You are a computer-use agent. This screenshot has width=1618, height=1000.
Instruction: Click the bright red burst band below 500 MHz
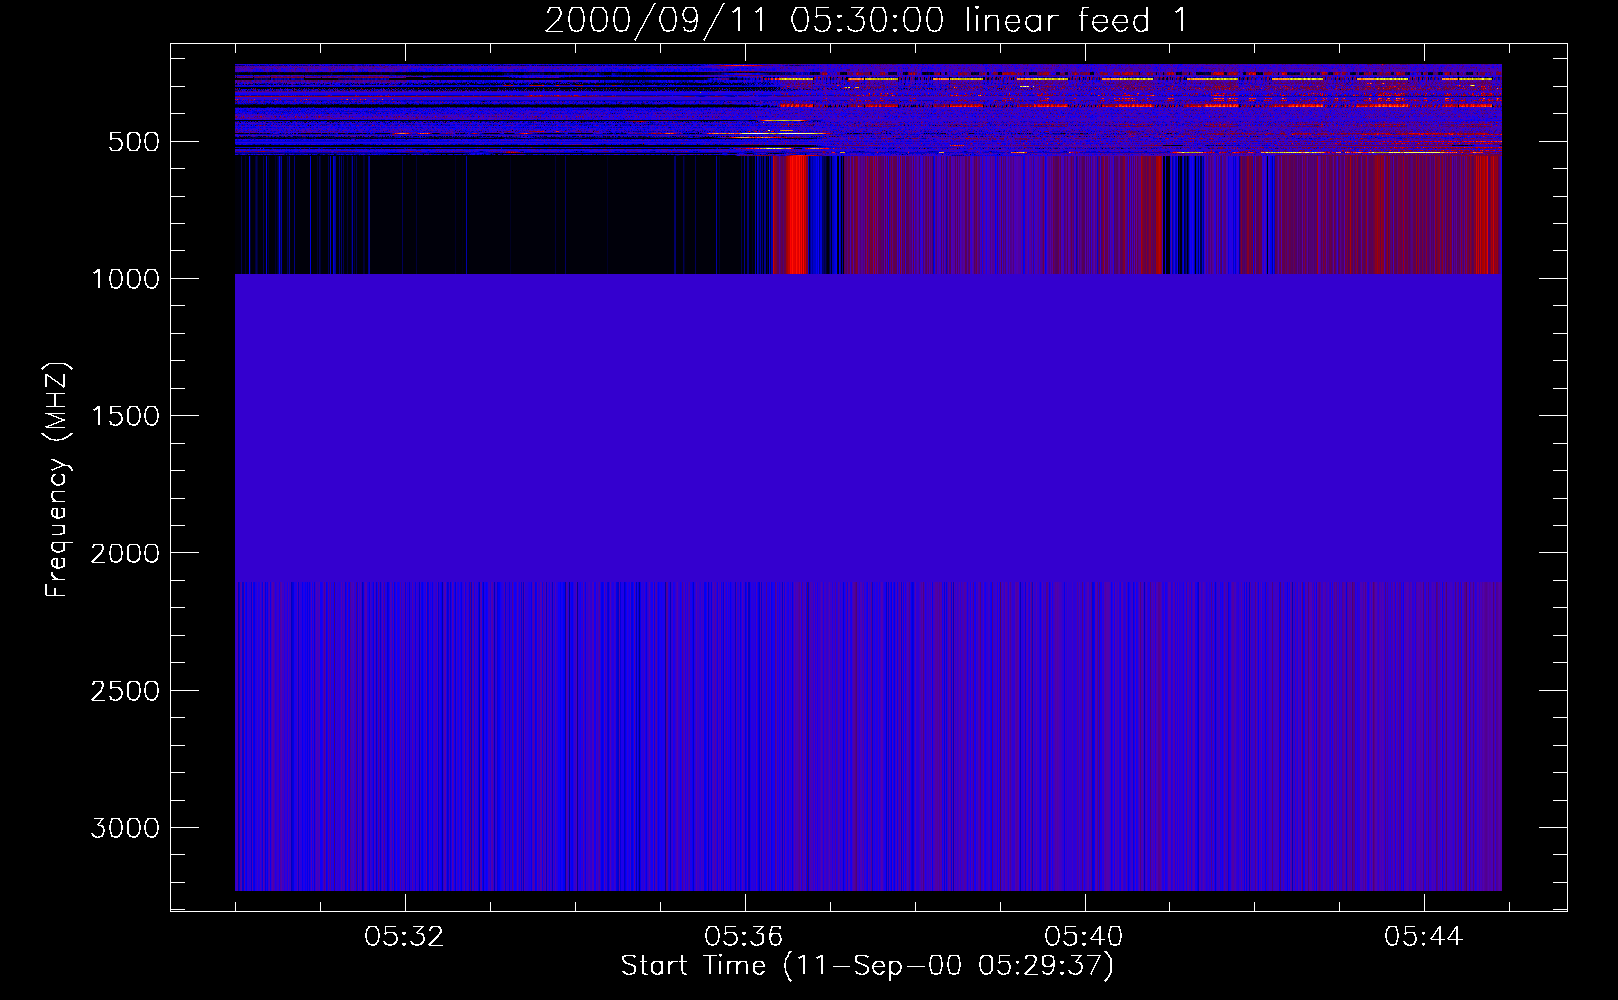point(796,214)
